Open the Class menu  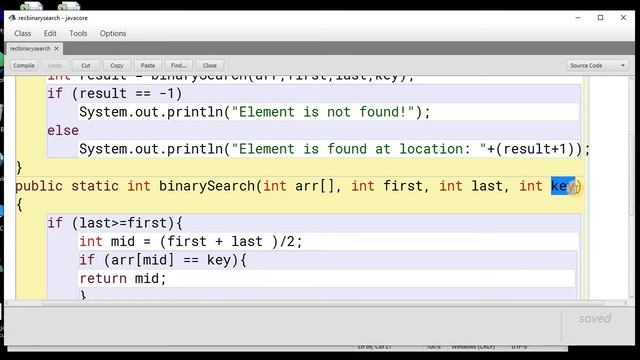tap(22, 33)
